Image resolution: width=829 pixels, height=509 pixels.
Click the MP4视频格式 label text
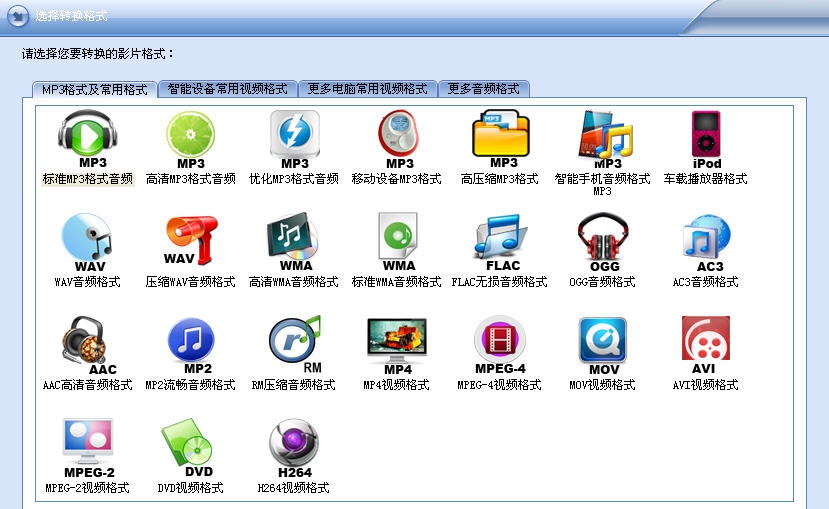[397, 385]
